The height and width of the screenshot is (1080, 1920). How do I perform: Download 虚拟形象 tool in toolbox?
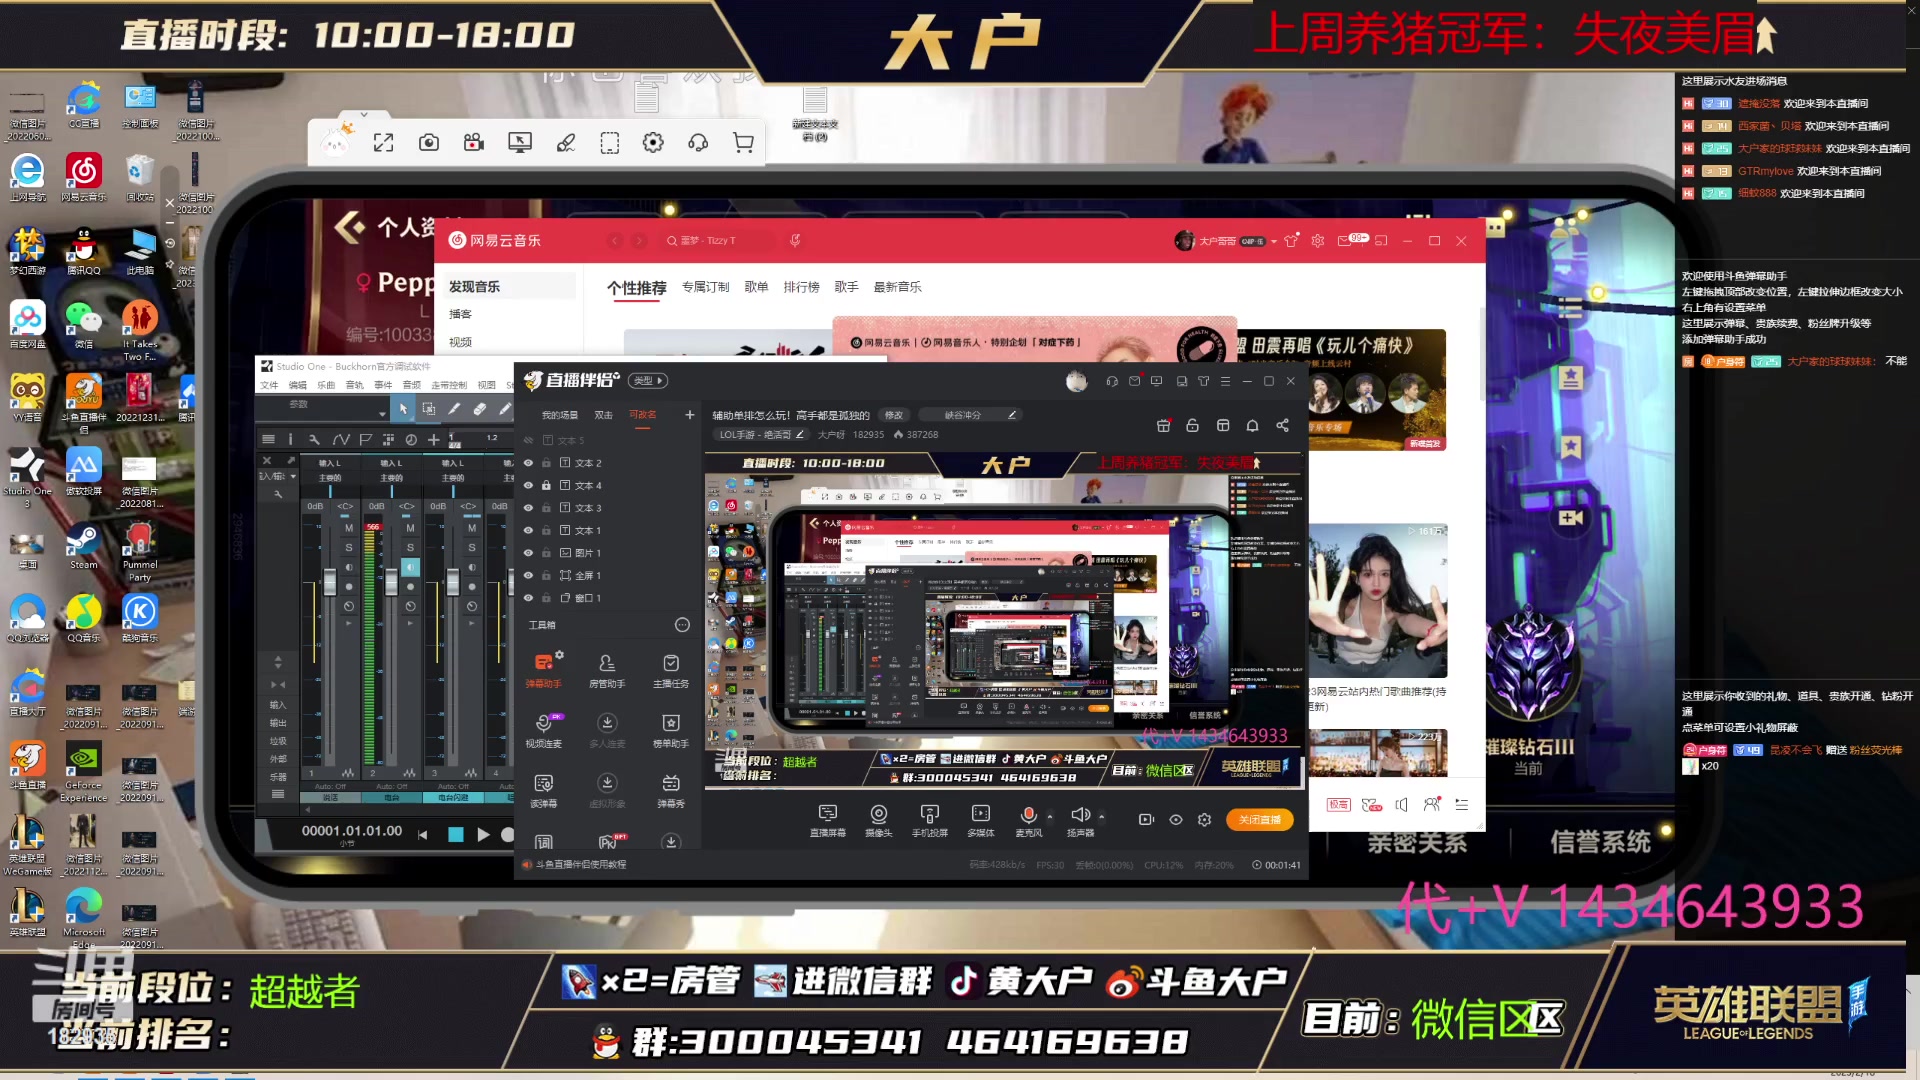pyautogui.click(x=607, y=789)
